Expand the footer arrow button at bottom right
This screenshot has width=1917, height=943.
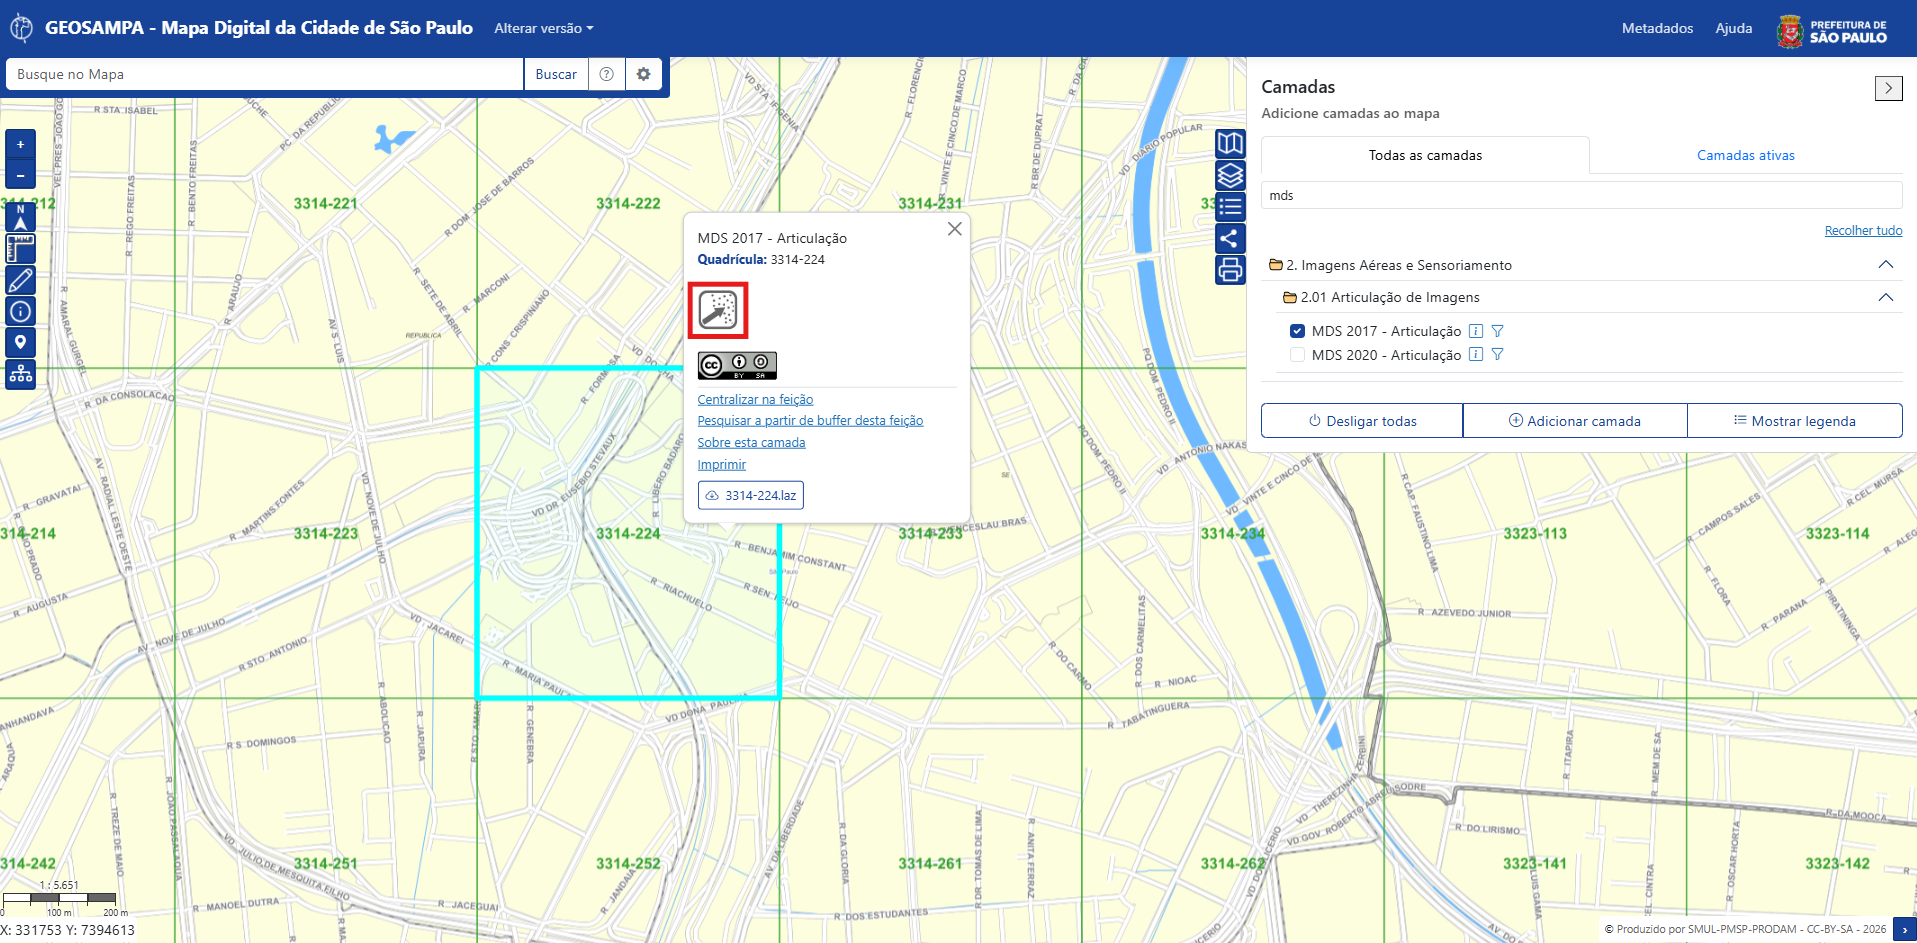[1904, 930]
